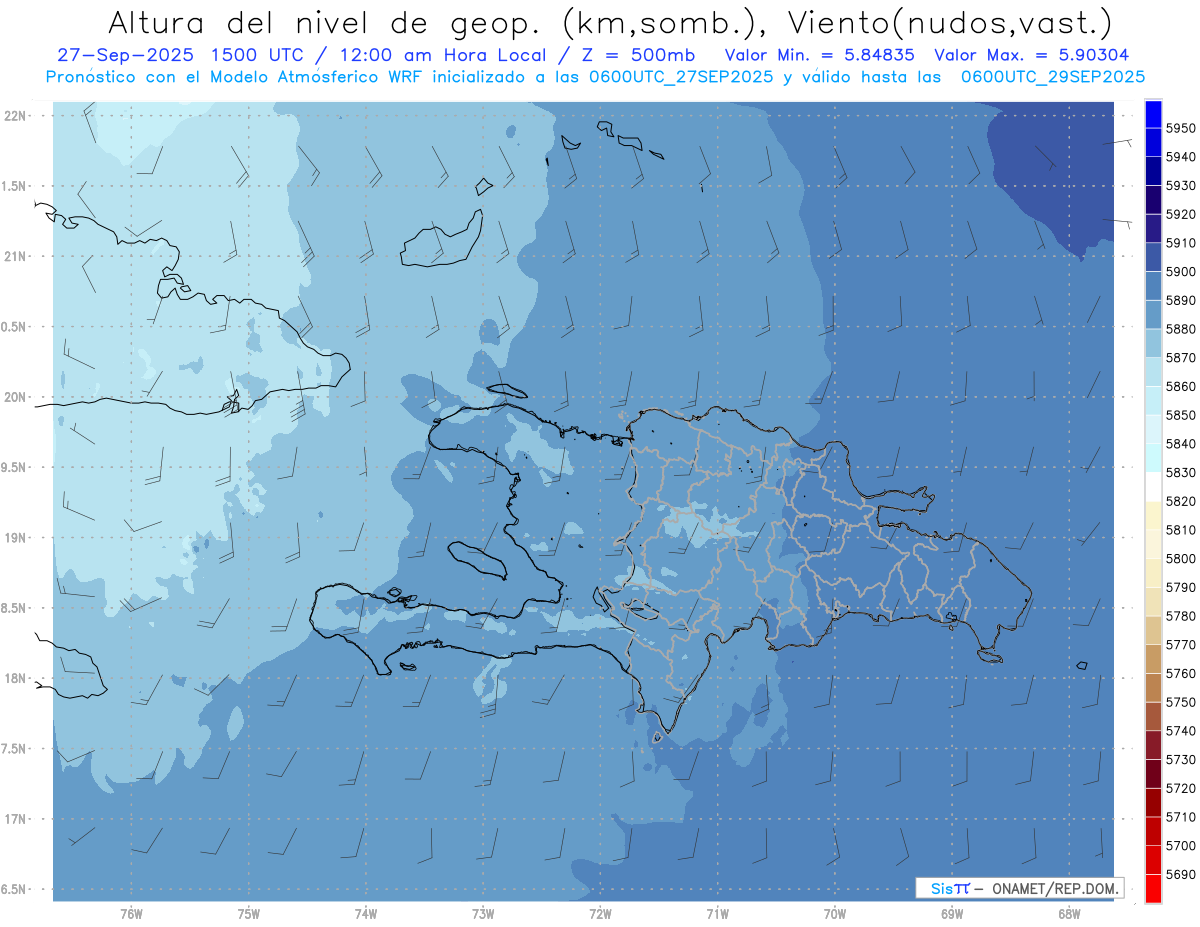1200x927 pixels.
Task: Click the '21N' latitude axis label
Action: pyautogui.click(x=16, y=256)
